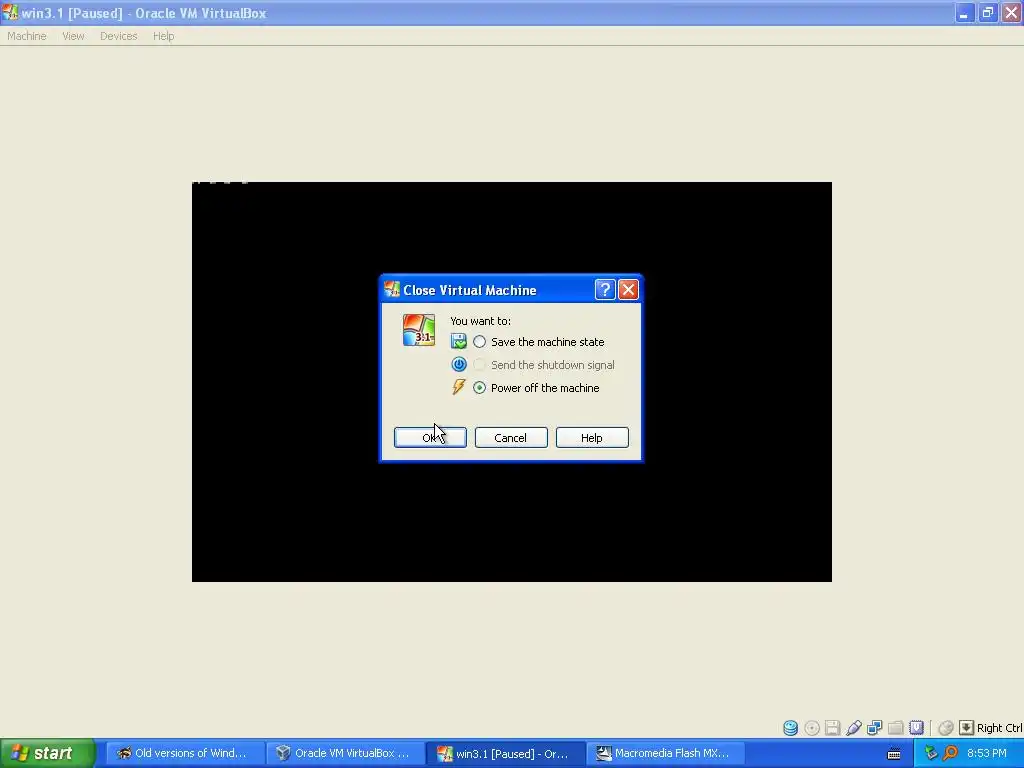Screen dimensions: 1024x768
Task: Select the disabled Send the shutdown signal radio
Action: tap(479, 365)
